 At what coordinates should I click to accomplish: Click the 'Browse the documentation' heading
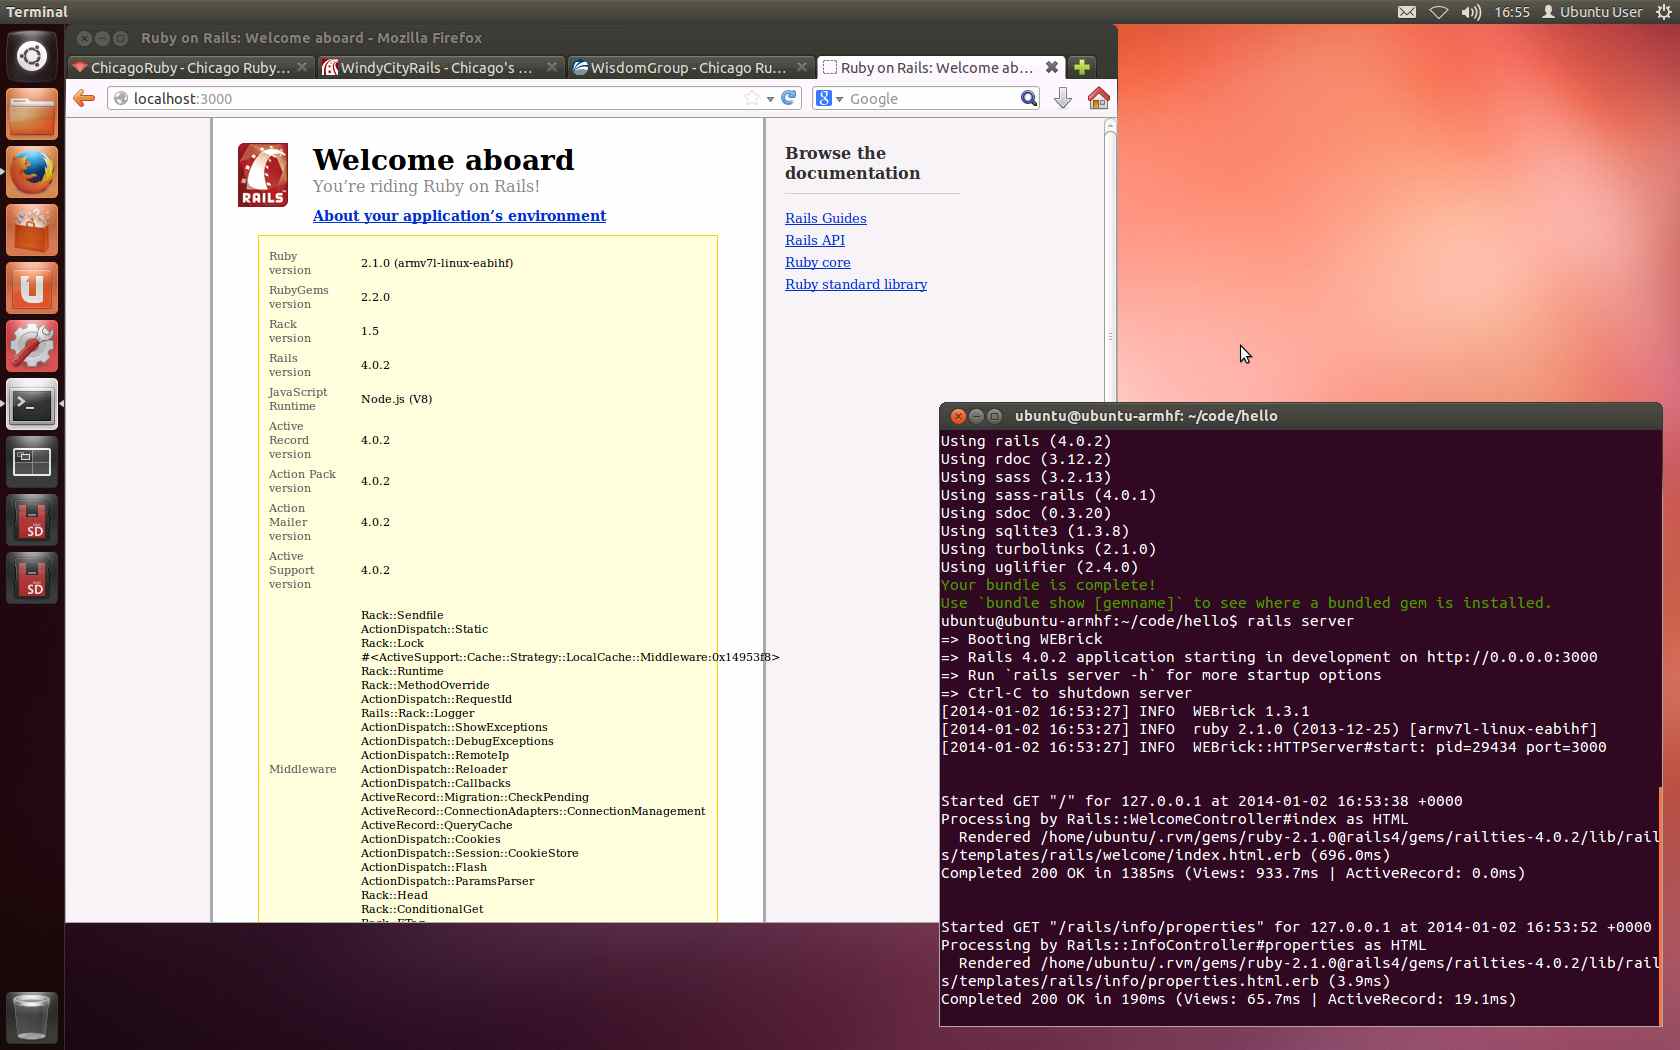coord(852,163)
